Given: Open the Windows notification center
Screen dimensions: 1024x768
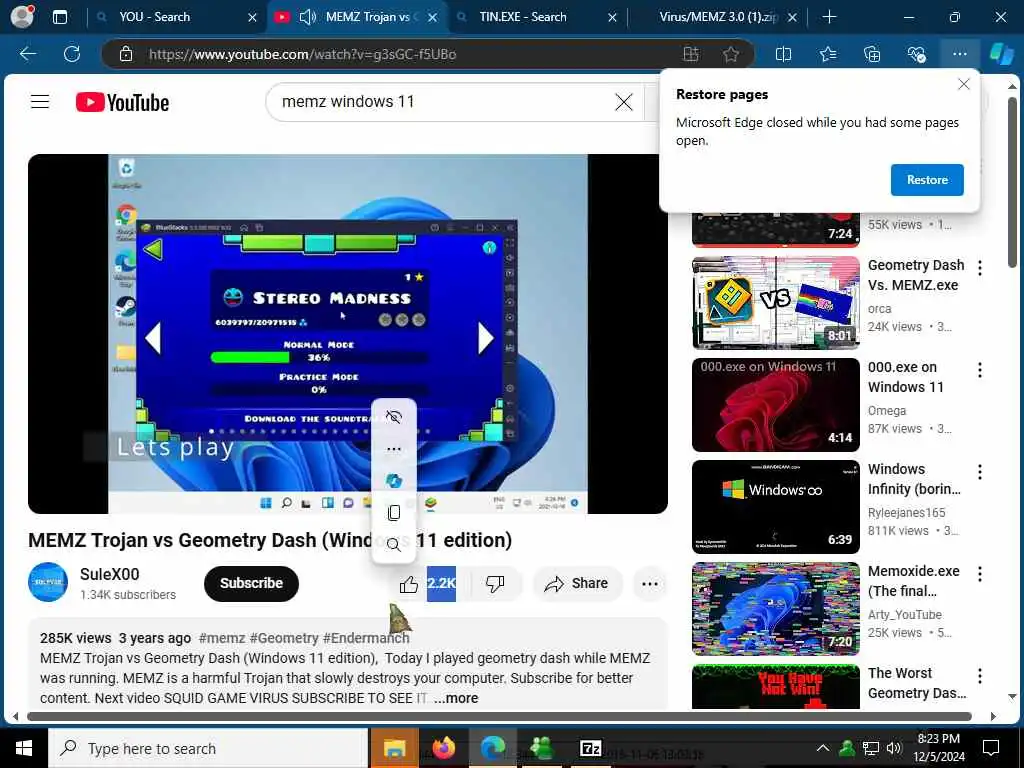Looking at the screenshot, I should pyautogui.click(x=991, y=748).
